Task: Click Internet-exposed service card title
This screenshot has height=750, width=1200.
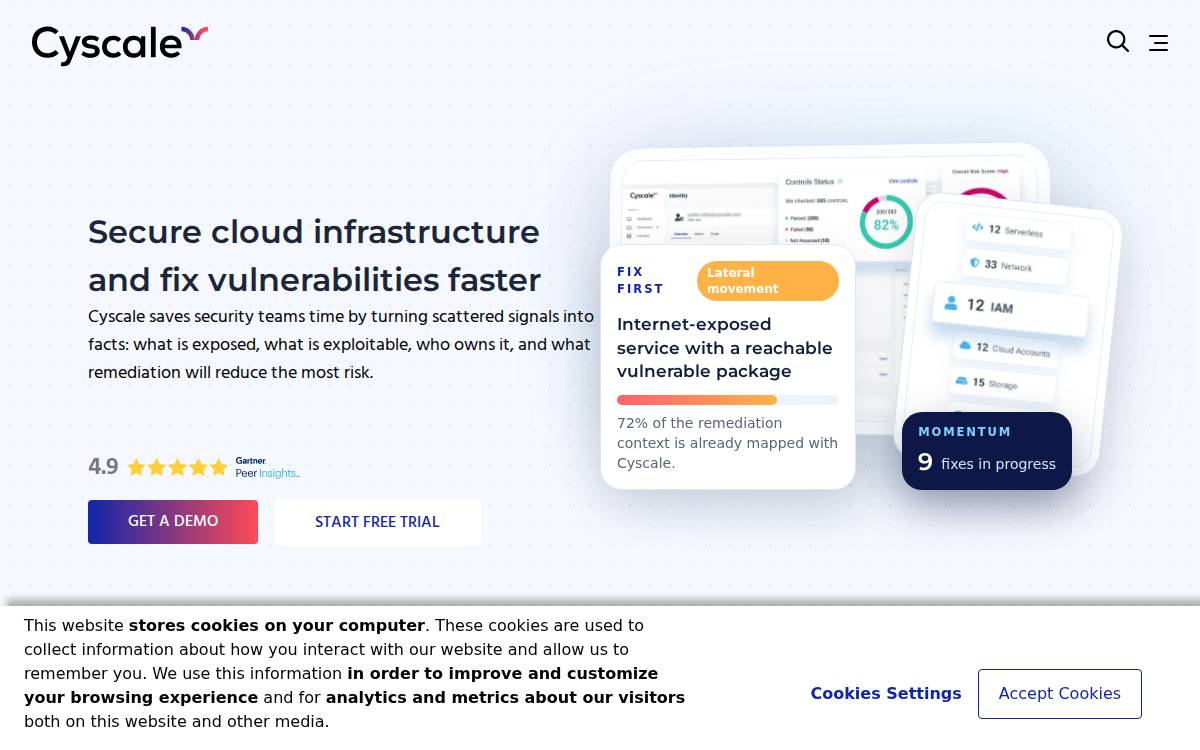Action: pos(725,348)
